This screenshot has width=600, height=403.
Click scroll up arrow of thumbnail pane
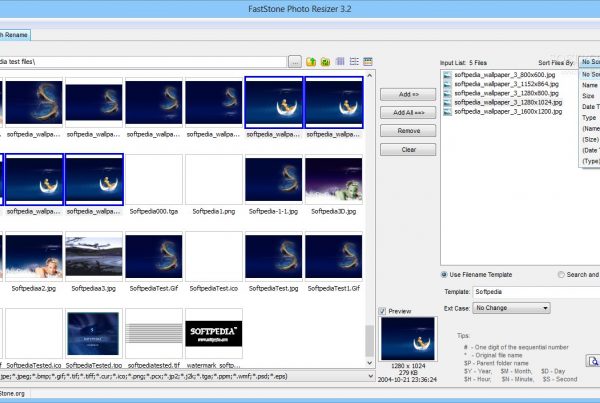coord(370,76)
